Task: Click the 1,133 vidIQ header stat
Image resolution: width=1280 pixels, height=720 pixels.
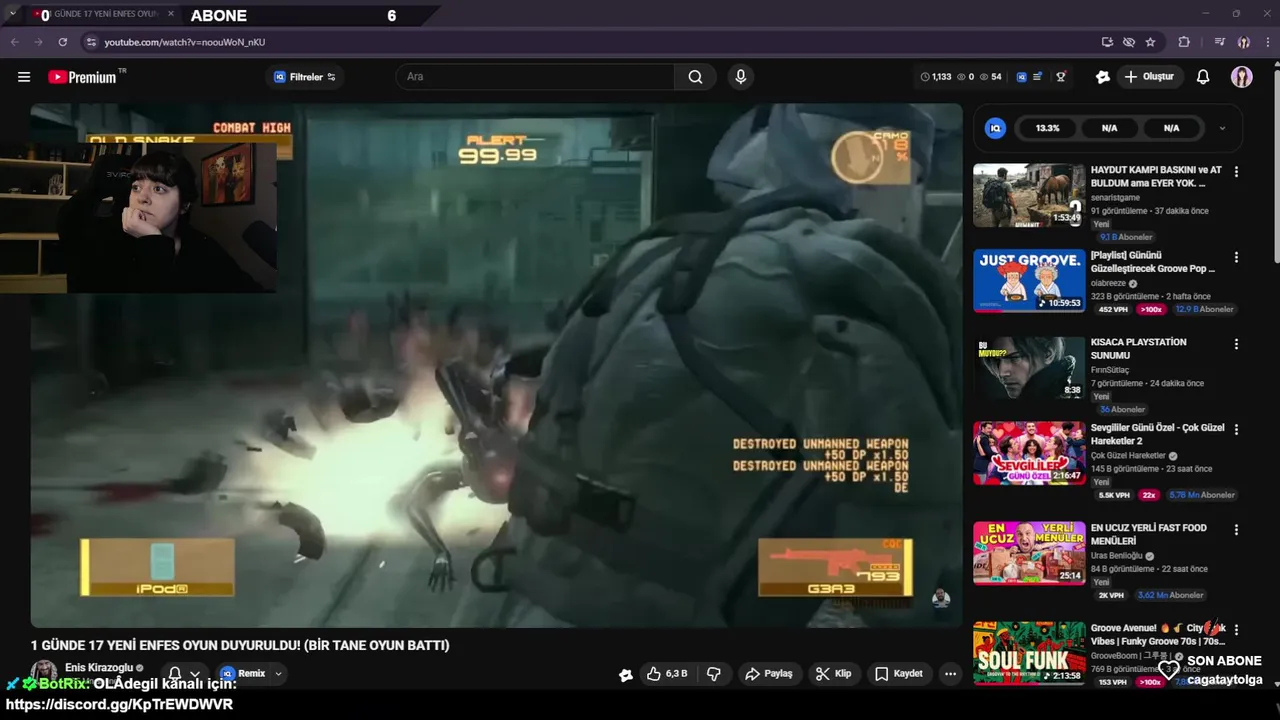Action: 936,77
